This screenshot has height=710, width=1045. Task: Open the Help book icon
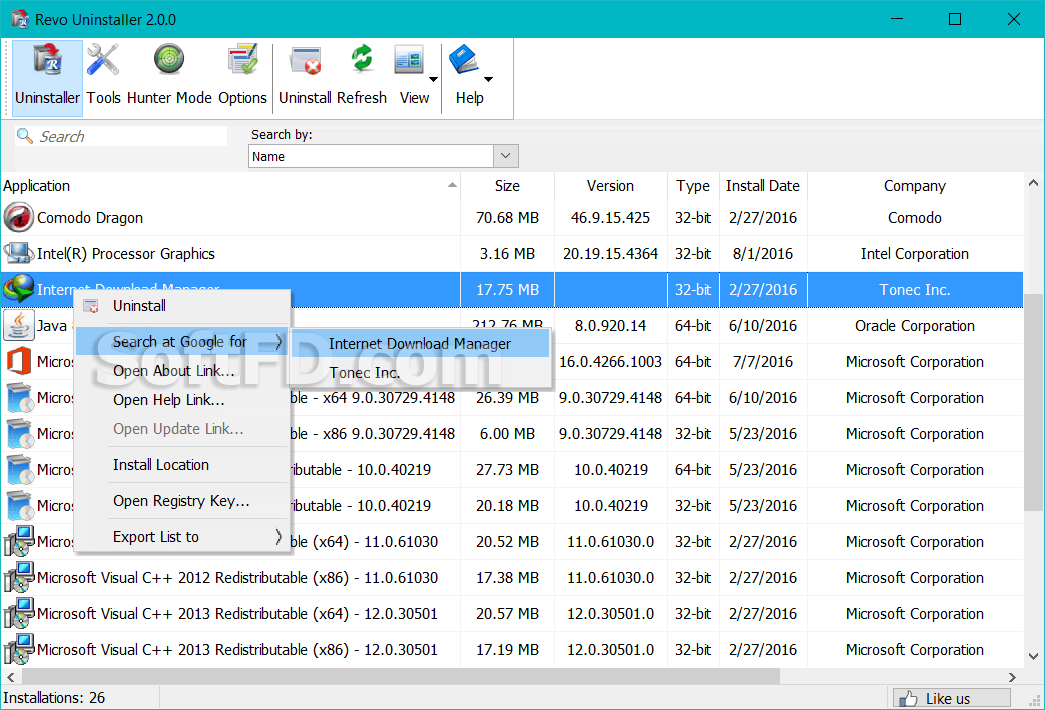tap(464, 60)
